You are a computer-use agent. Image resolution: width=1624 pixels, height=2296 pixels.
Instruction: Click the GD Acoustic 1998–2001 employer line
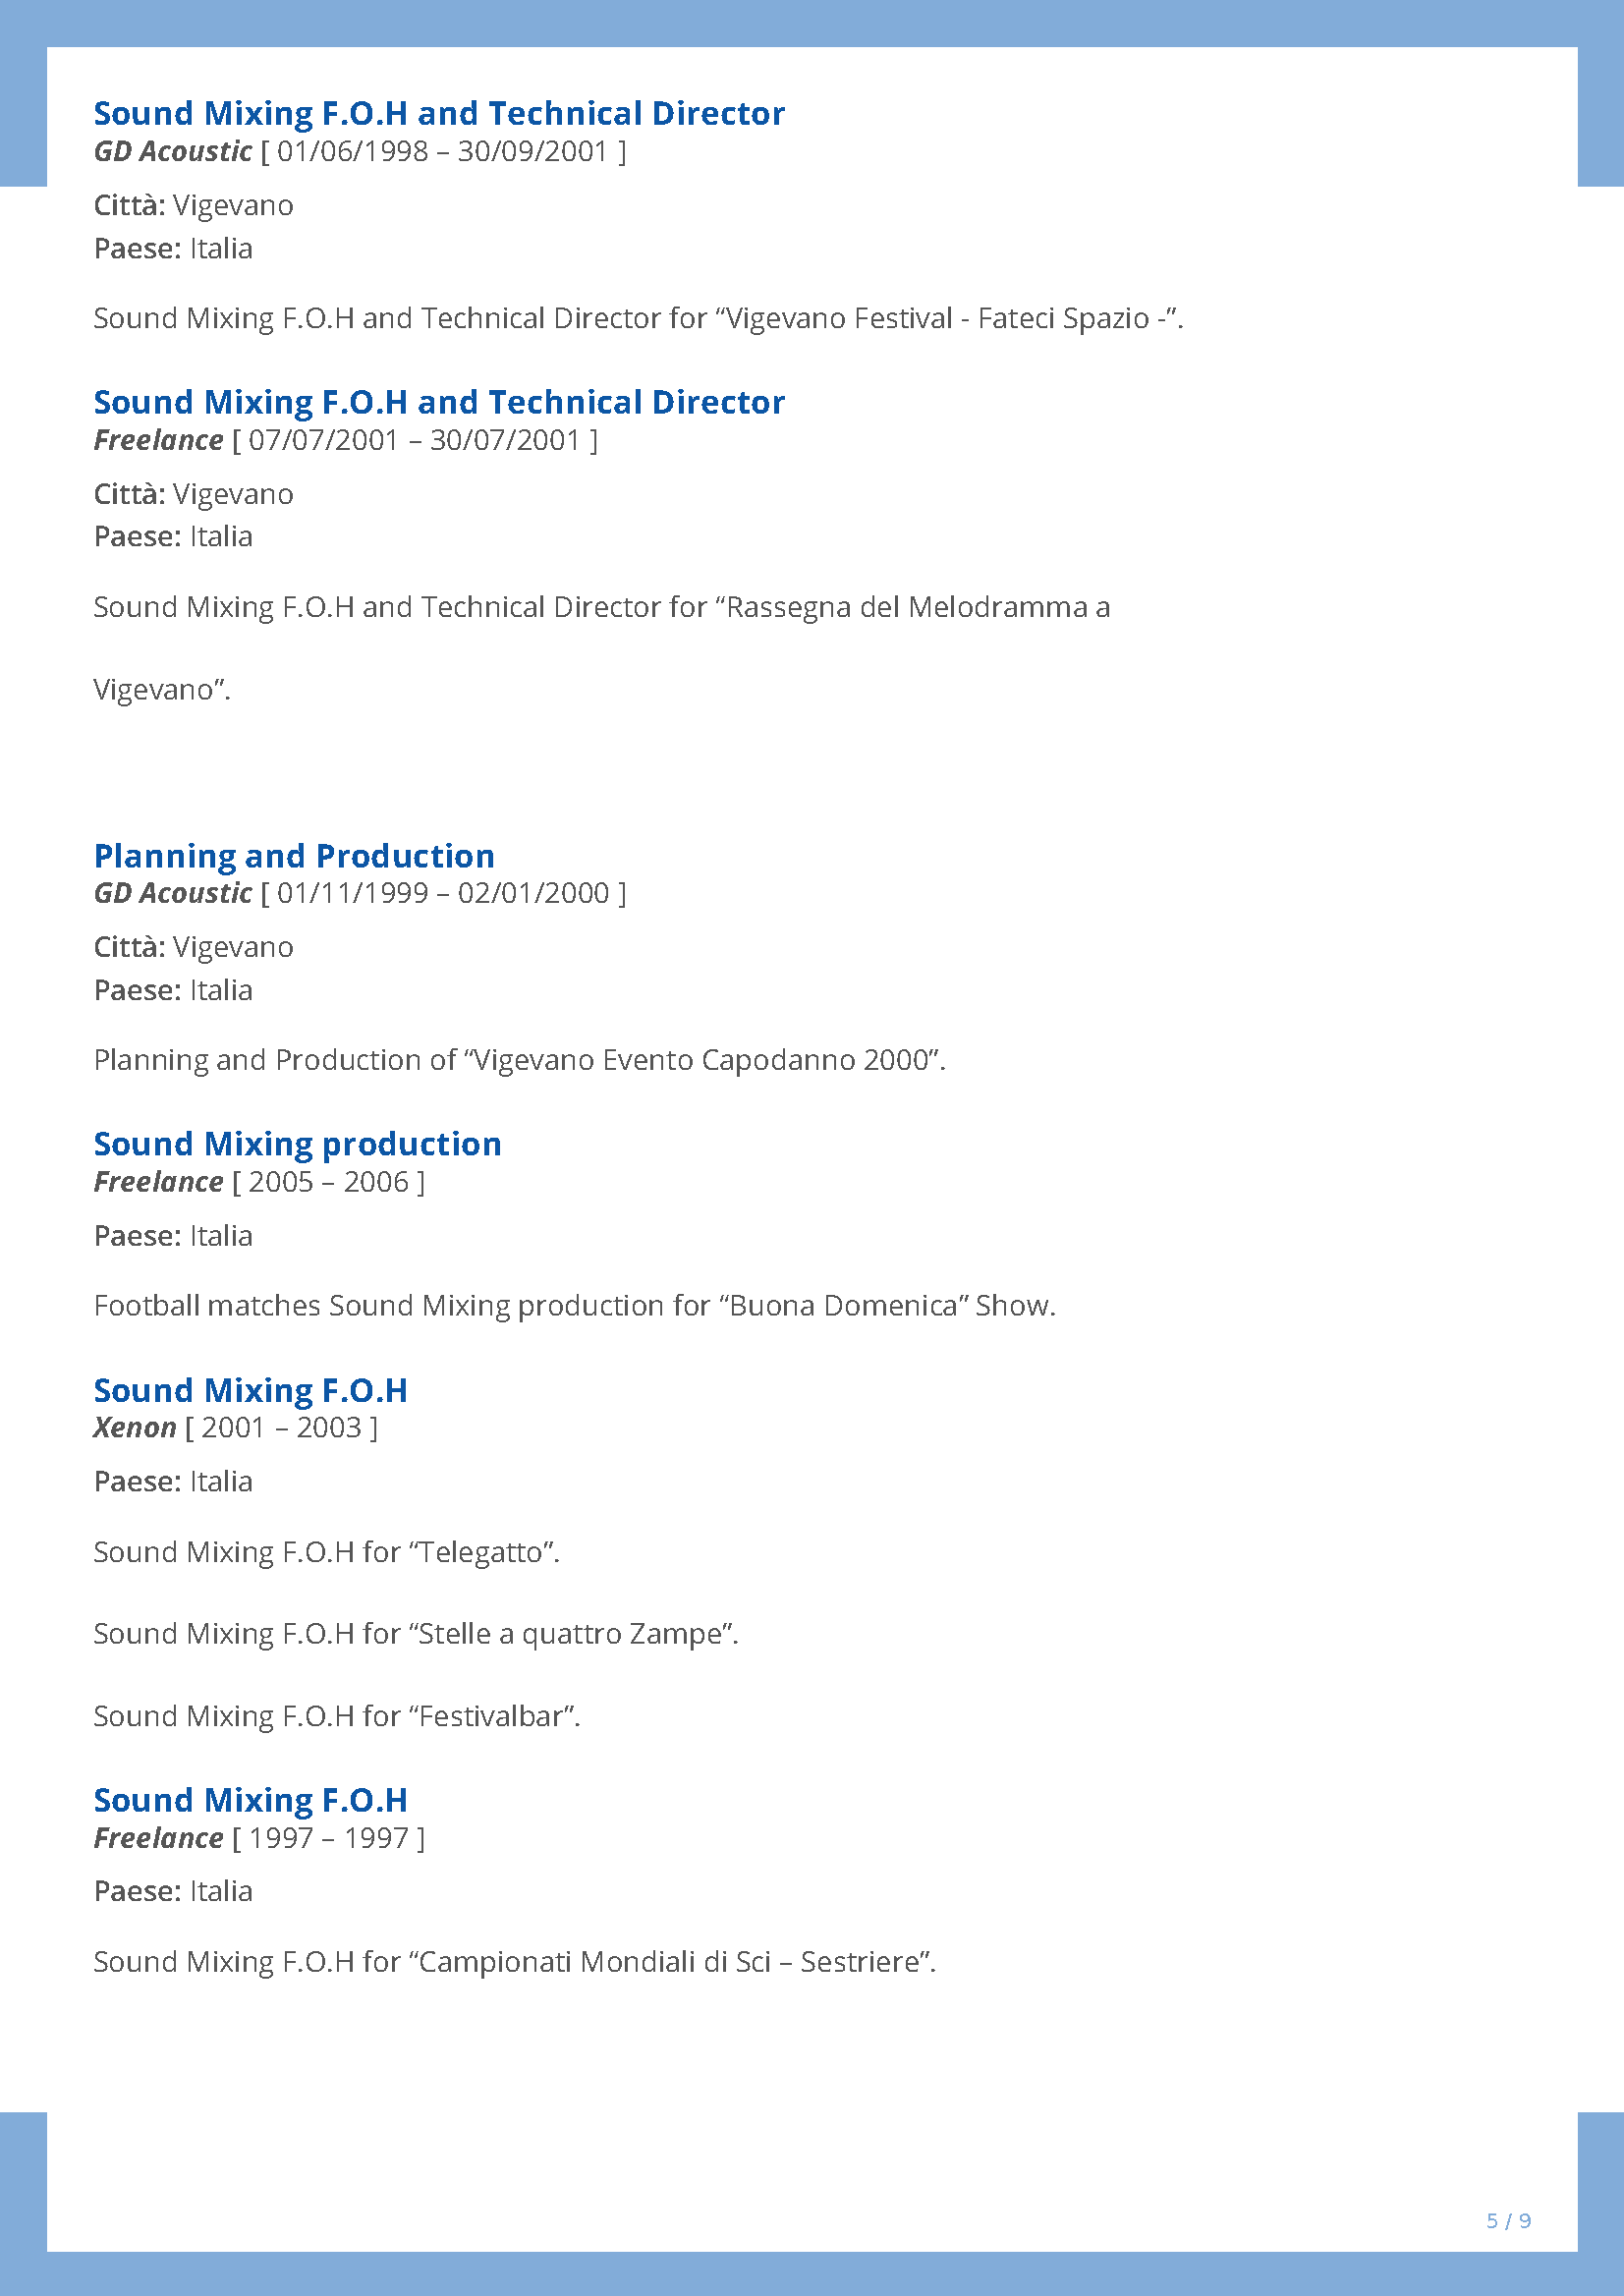click(360, 152)
